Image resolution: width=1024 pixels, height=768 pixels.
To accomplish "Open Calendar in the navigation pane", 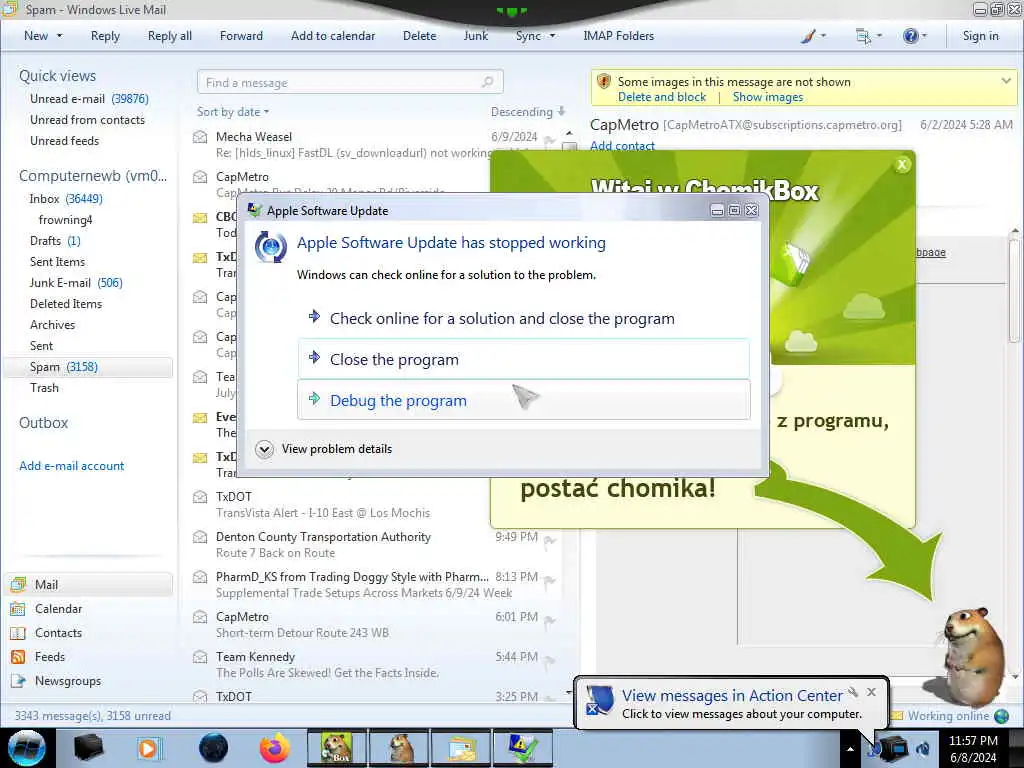I will [x=58, y=609].
